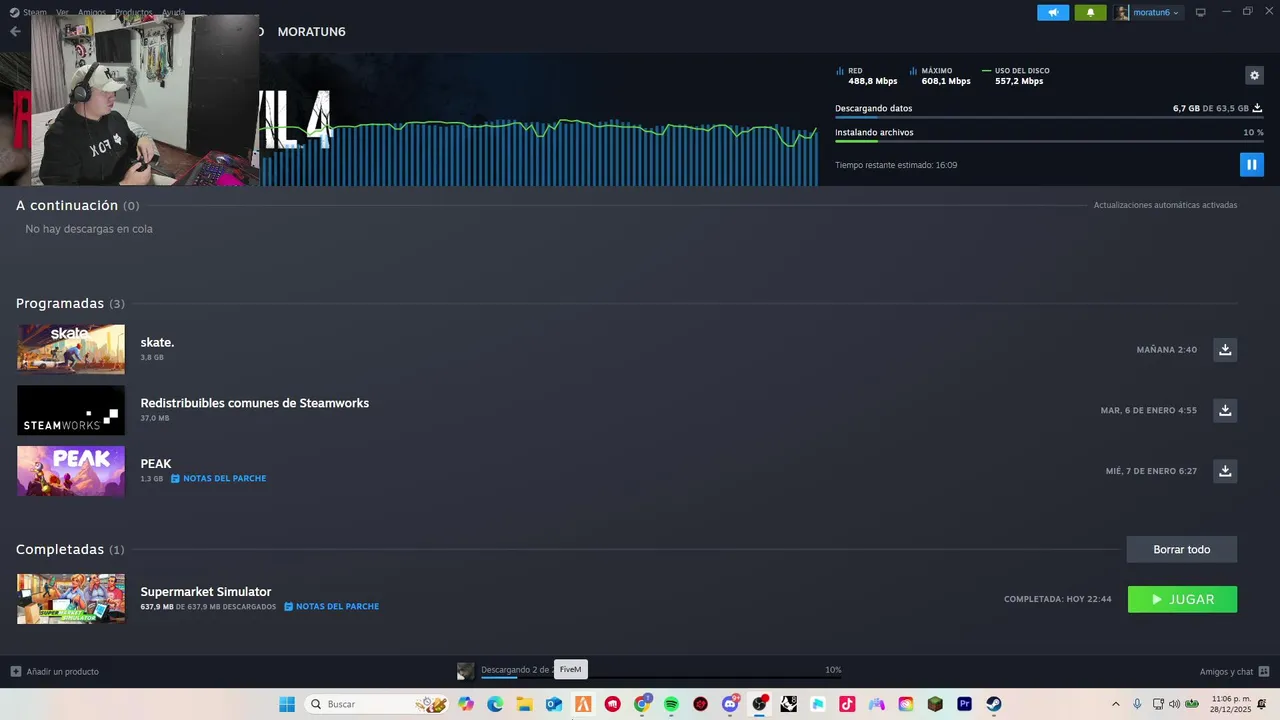Click the Descargando datos progress bar
The height and width of the screenshot is (720, 1280).
tap(1049, 117)
